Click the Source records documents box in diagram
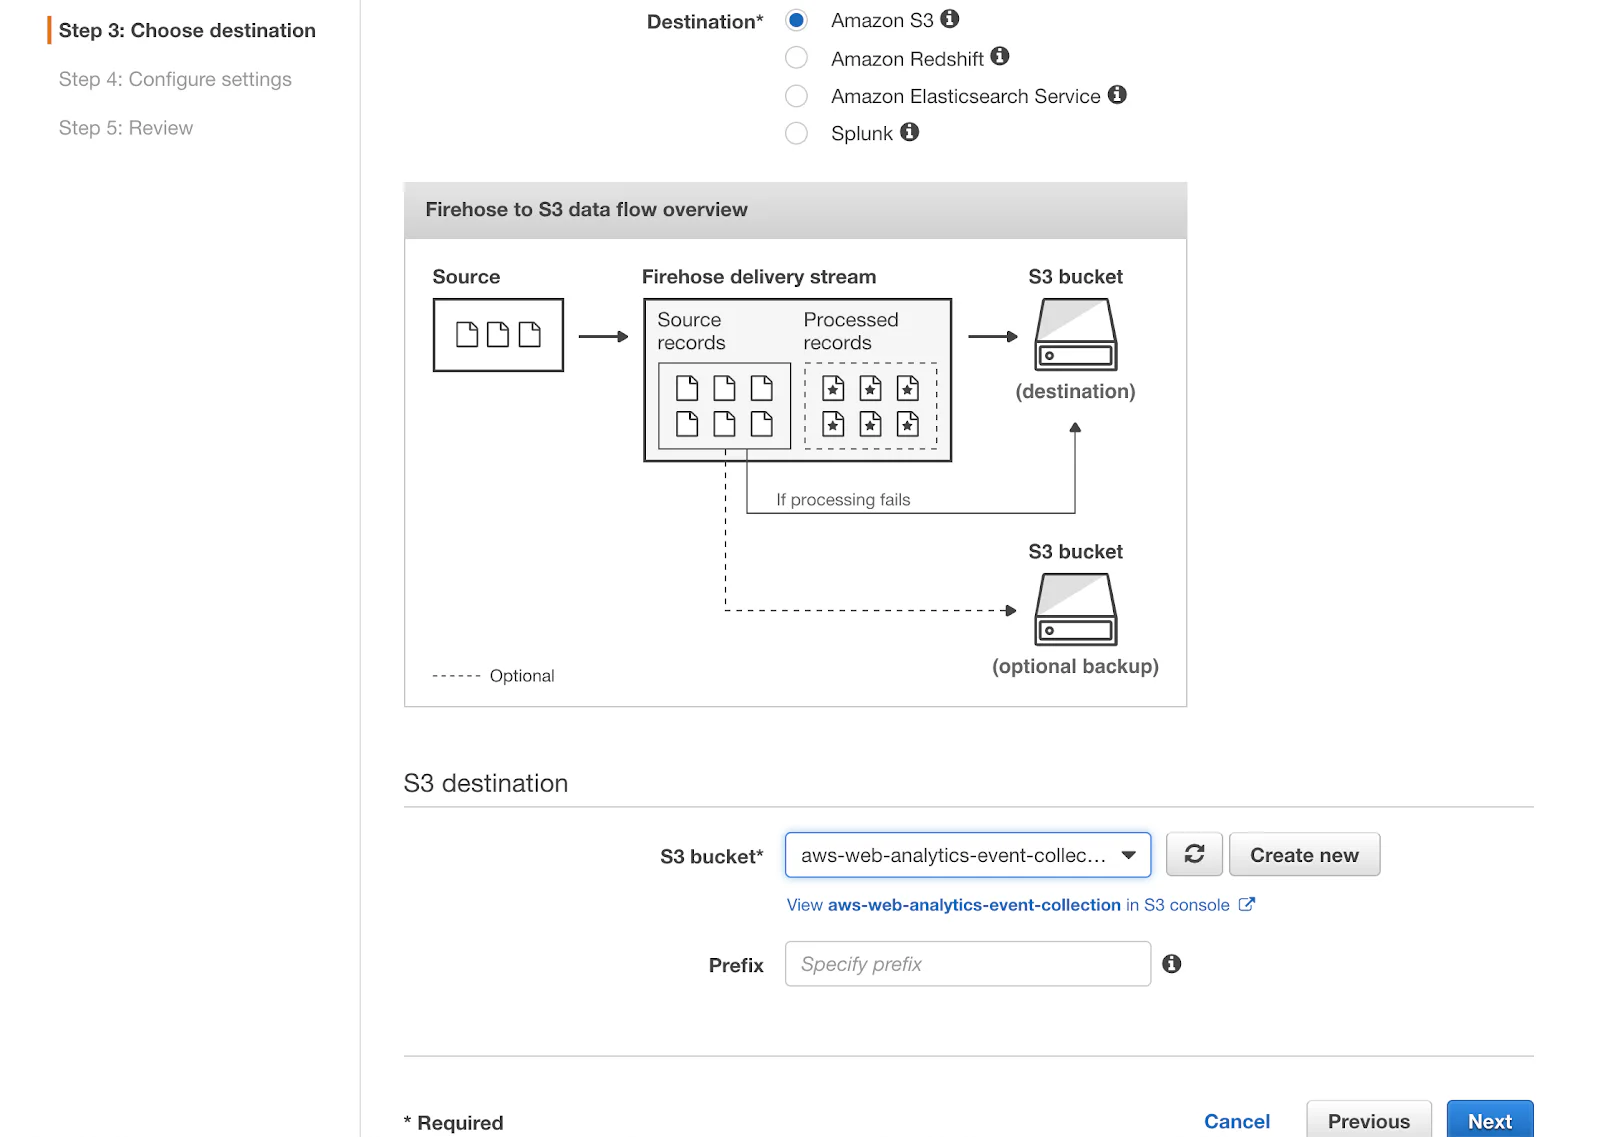The image size is (1600, 1137). tap(724, 406)
